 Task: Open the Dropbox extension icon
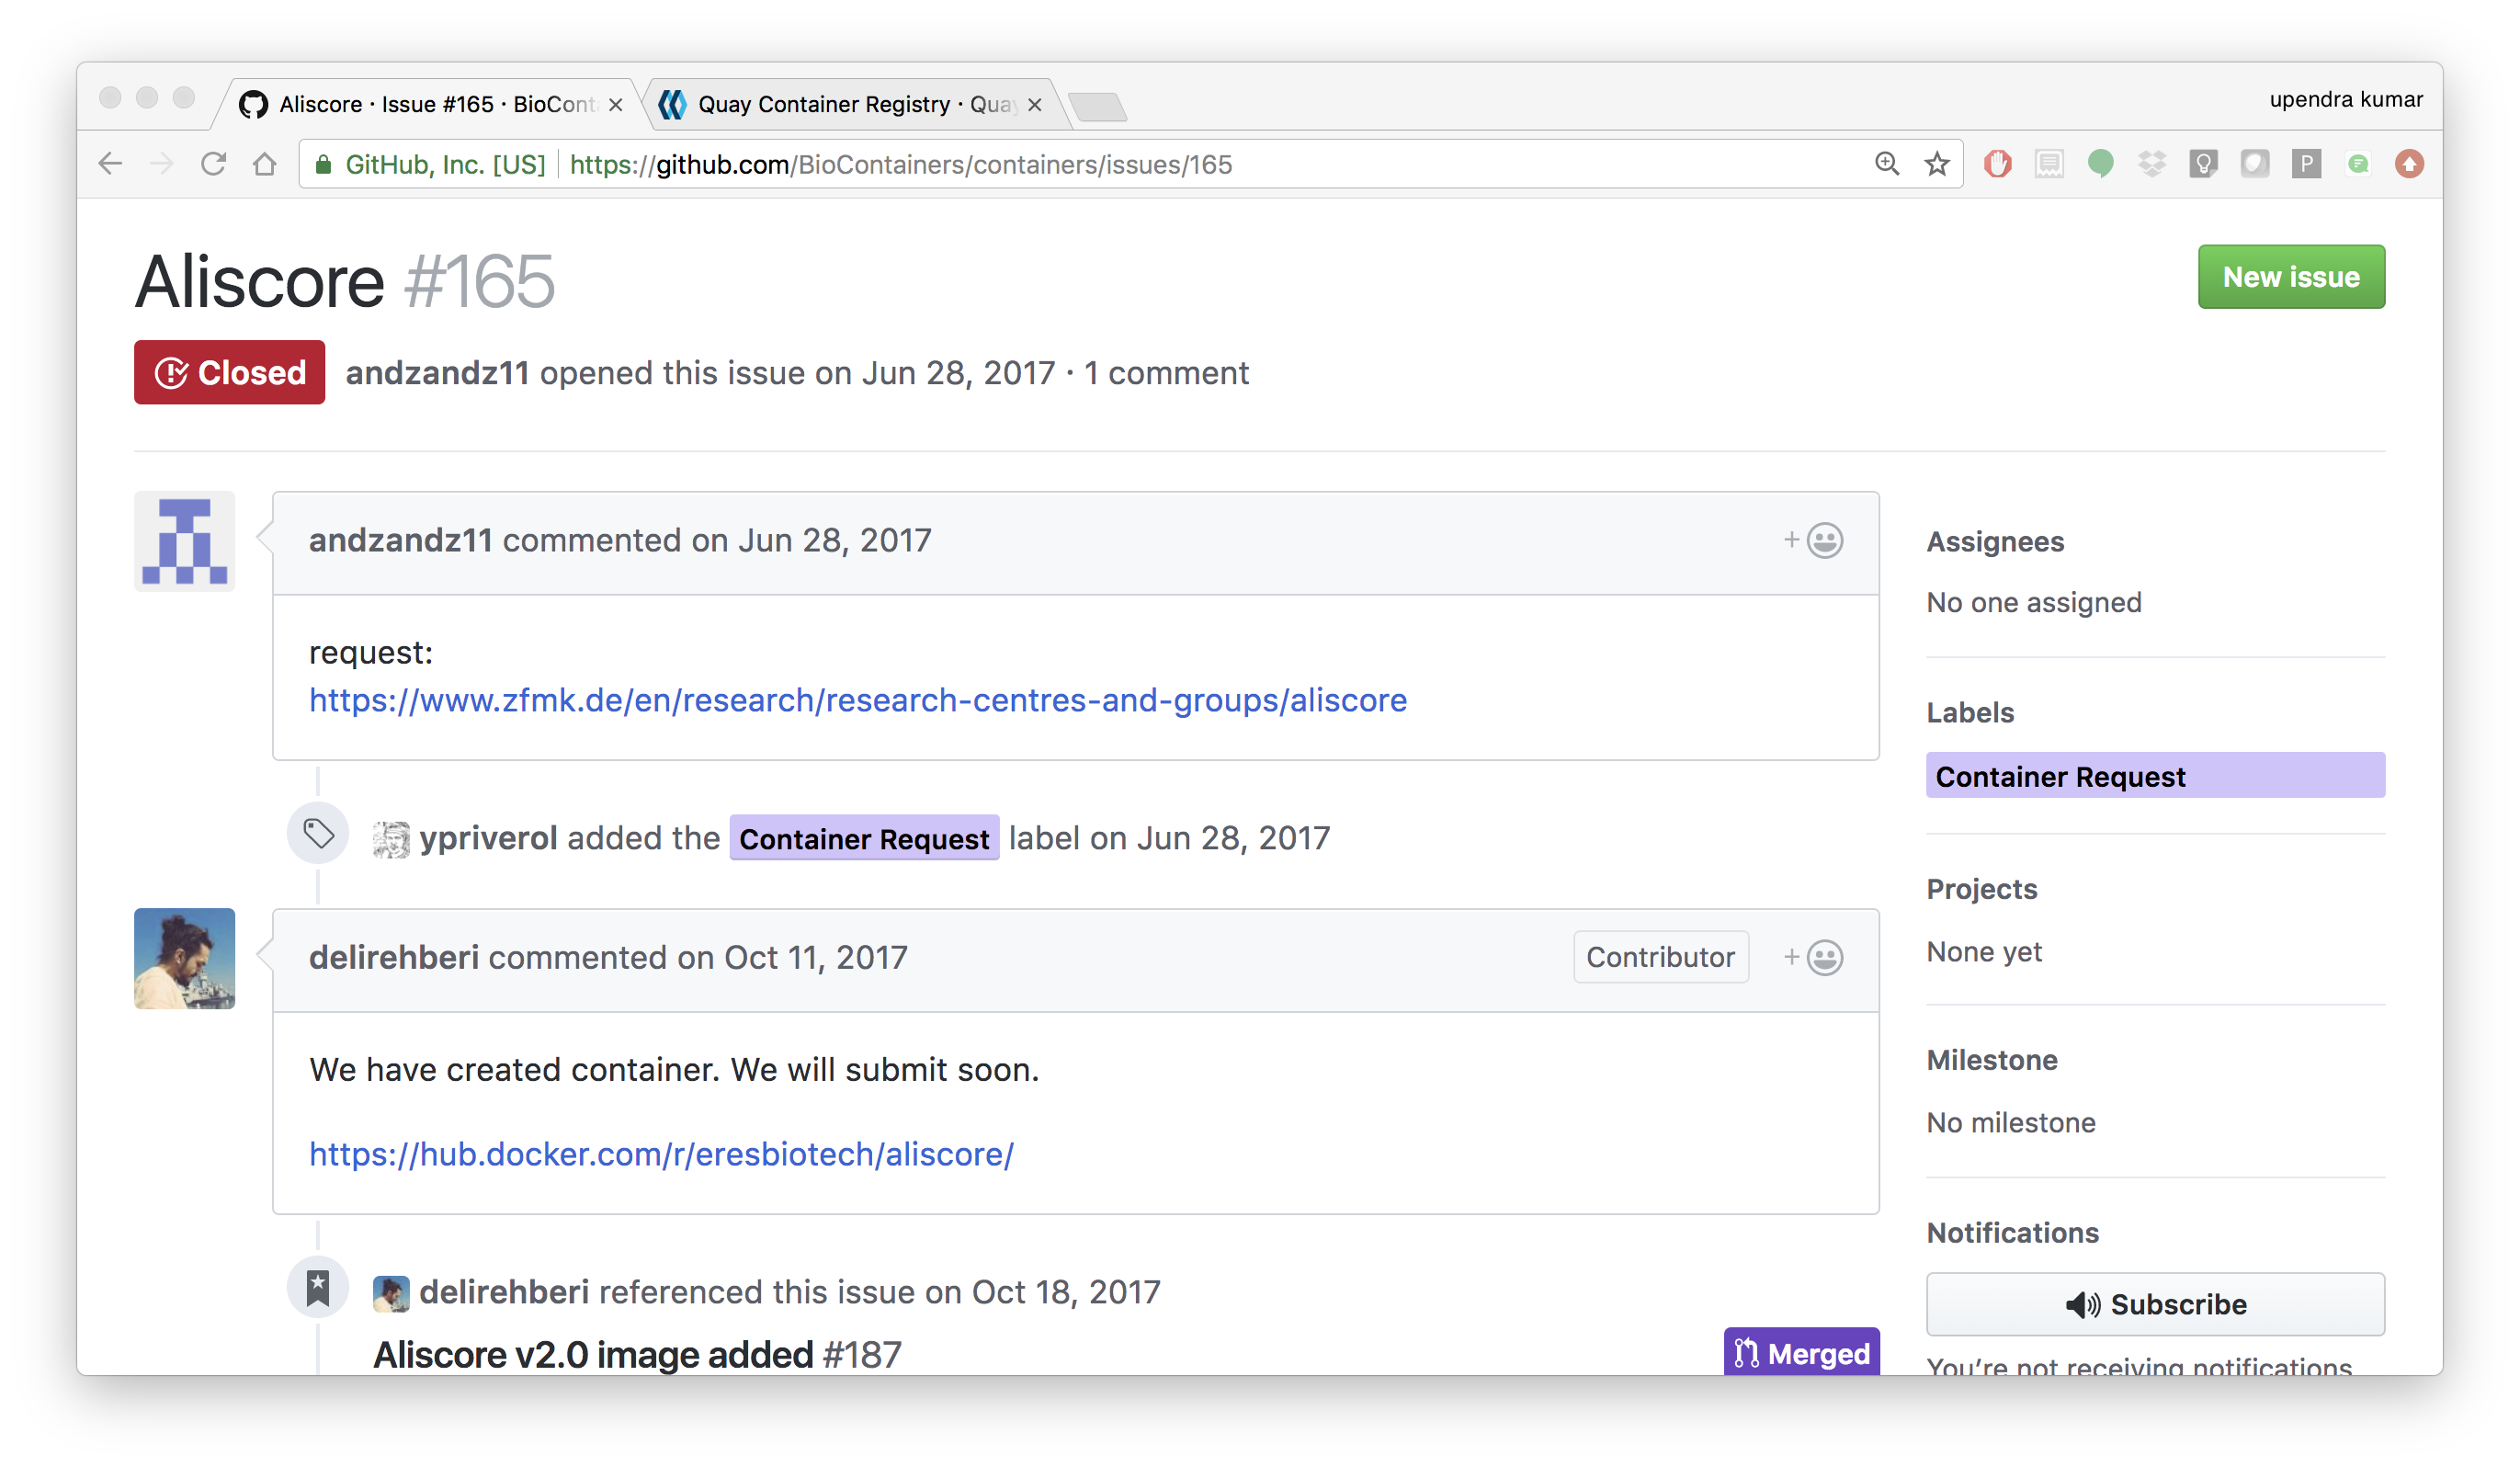(x=2152, y=164)
